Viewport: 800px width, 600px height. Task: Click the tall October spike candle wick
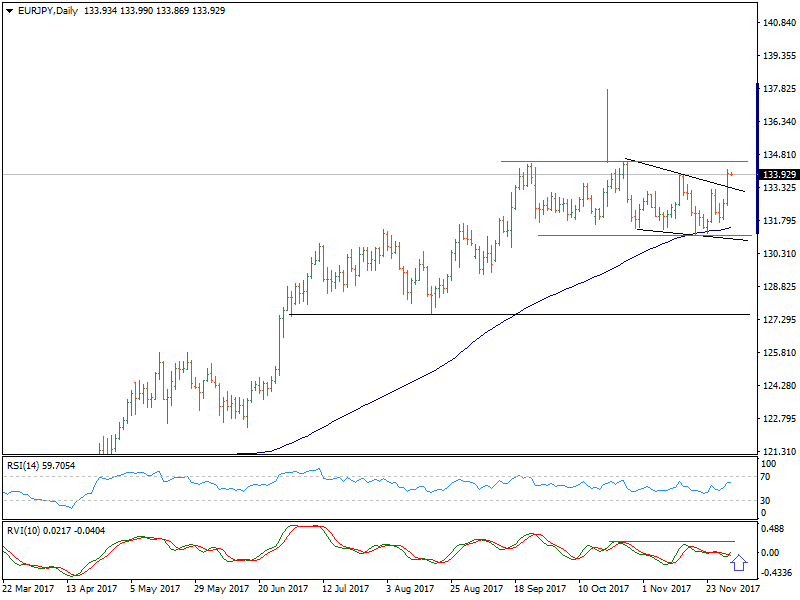point(607,120)
